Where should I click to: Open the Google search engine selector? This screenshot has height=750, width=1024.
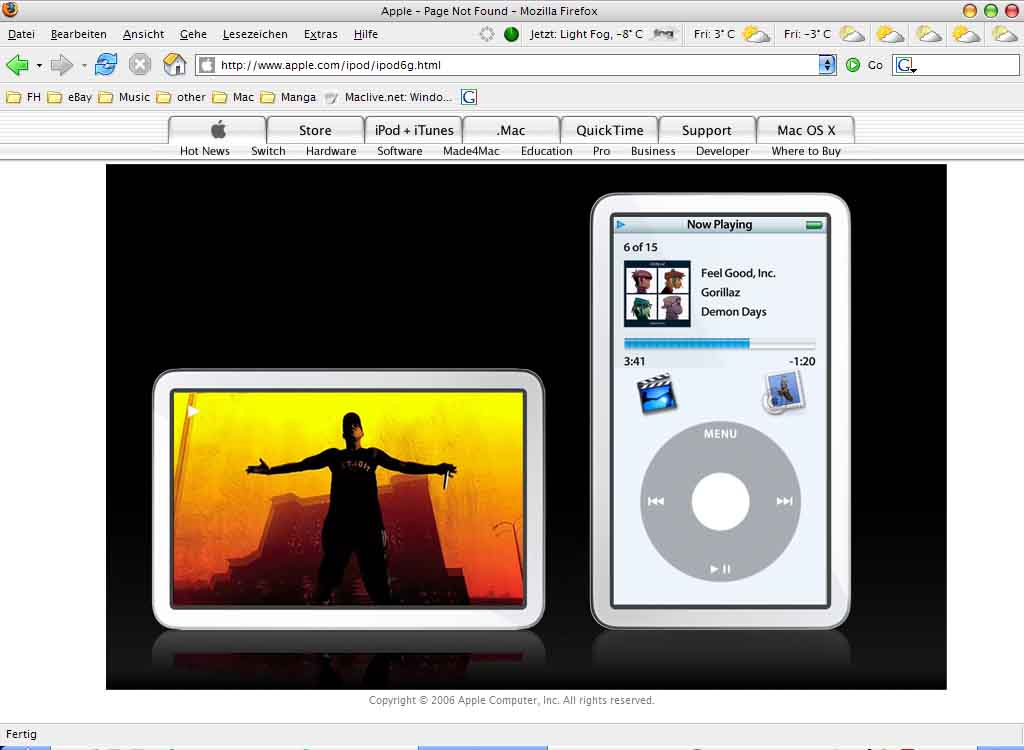(x=906, y=65)
